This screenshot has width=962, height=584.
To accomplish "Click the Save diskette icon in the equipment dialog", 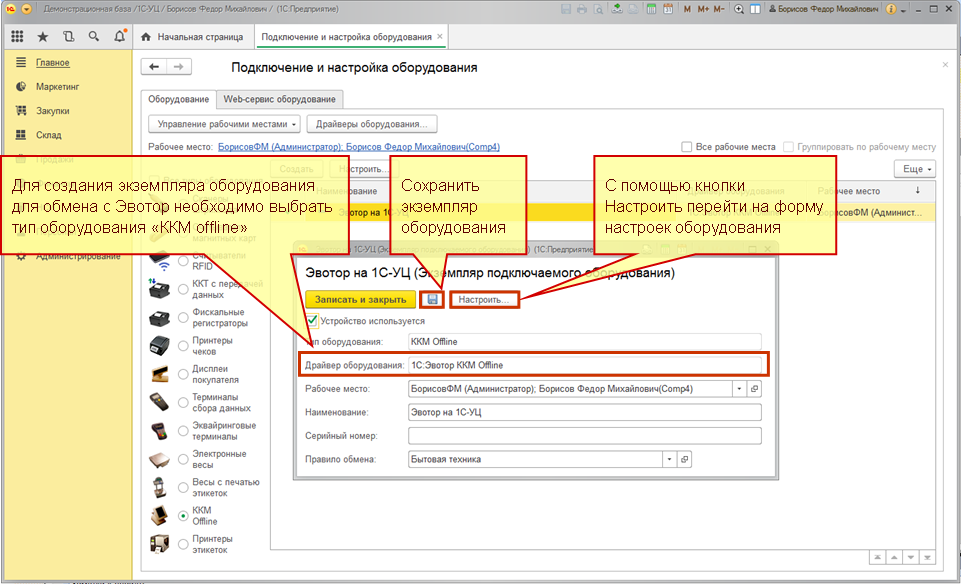I will click(x=433, y=299).
